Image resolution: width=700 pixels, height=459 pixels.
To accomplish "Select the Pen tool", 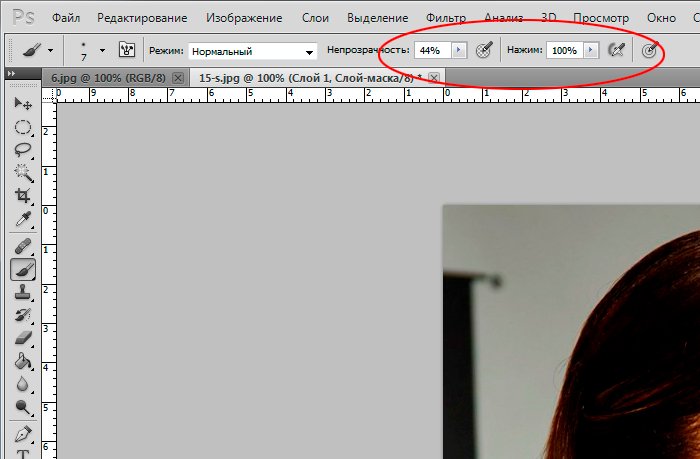I will pyautogui.click(x=23, y=433).
